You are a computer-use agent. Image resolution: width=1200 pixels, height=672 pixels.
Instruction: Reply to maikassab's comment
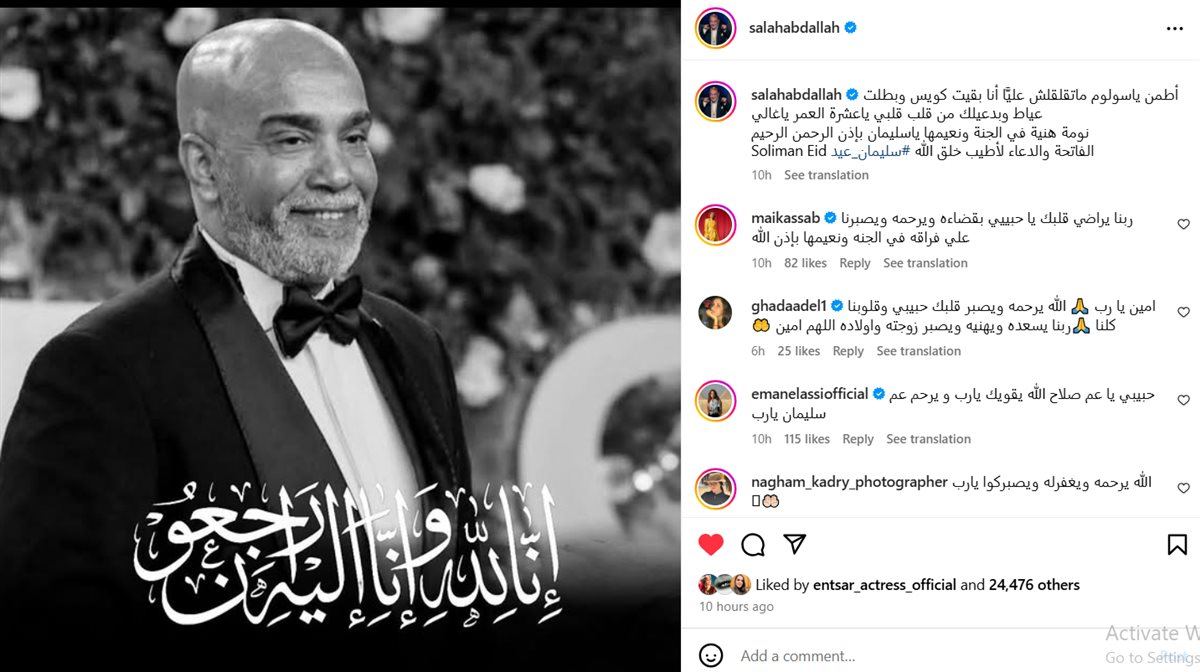pyautogui.click(x=855, y=263)
